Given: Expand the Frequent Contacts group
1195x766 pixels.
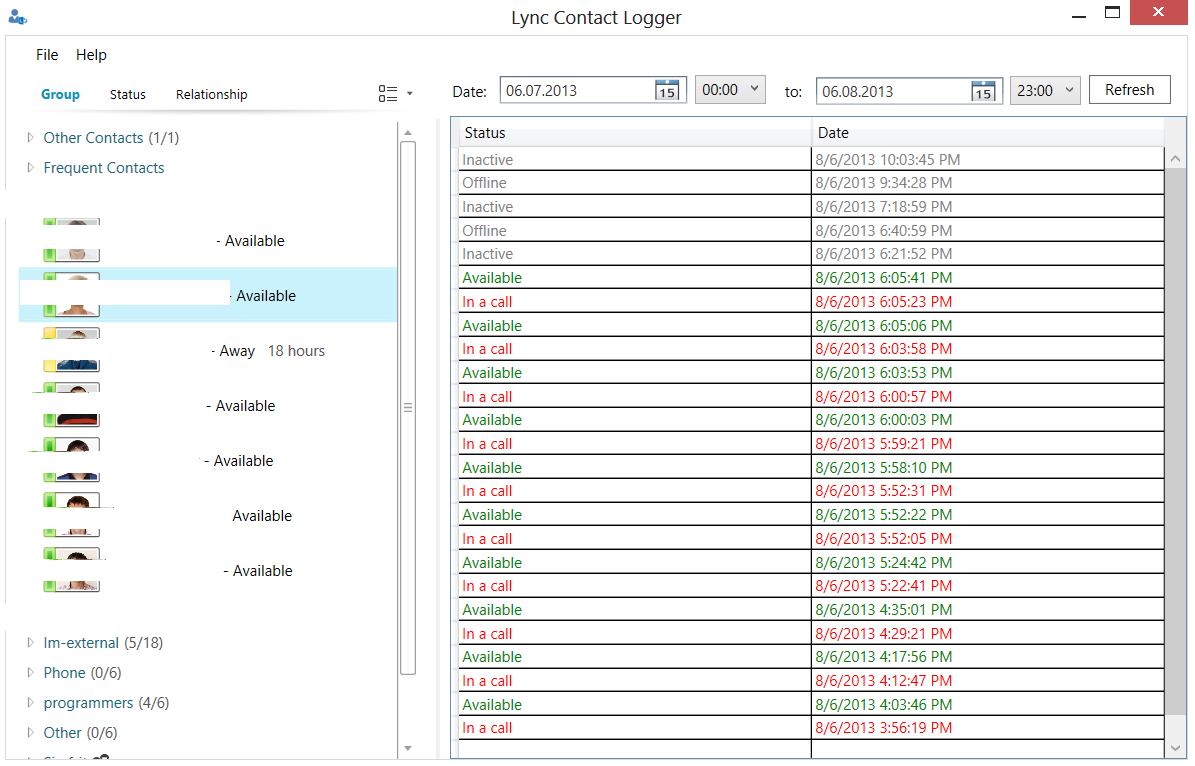Looking at the screenshot, I should [30, 168].
